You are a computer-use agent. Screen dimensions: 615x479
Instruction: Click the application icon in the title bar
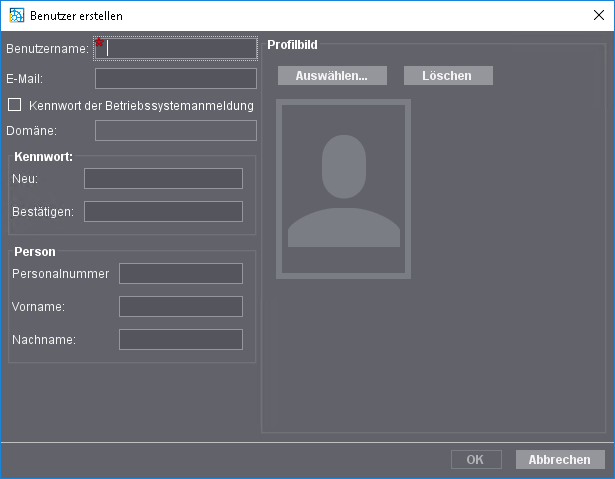click(x=14, y=15)
